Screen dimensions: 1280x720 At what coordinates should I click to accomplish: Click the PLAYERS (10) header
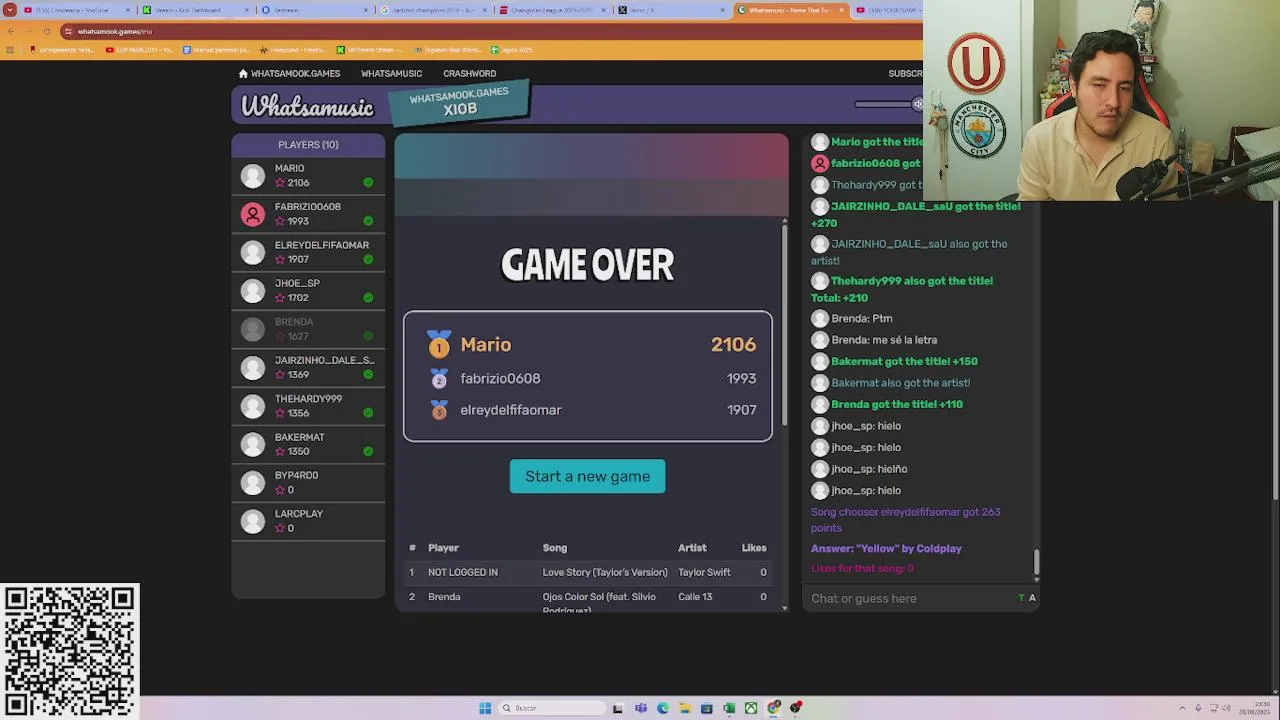(308, 145)
